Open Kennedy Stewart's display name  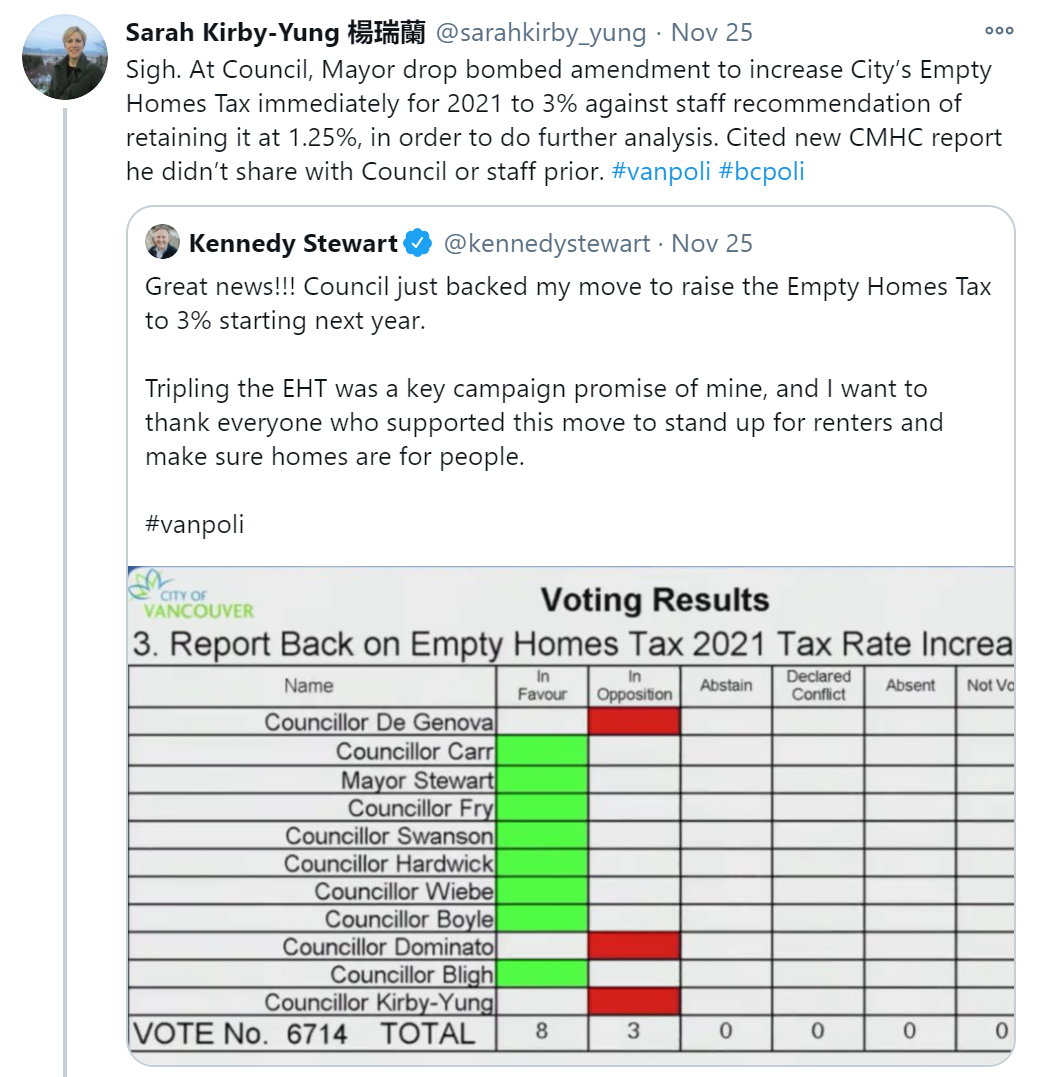click(293, 243)
